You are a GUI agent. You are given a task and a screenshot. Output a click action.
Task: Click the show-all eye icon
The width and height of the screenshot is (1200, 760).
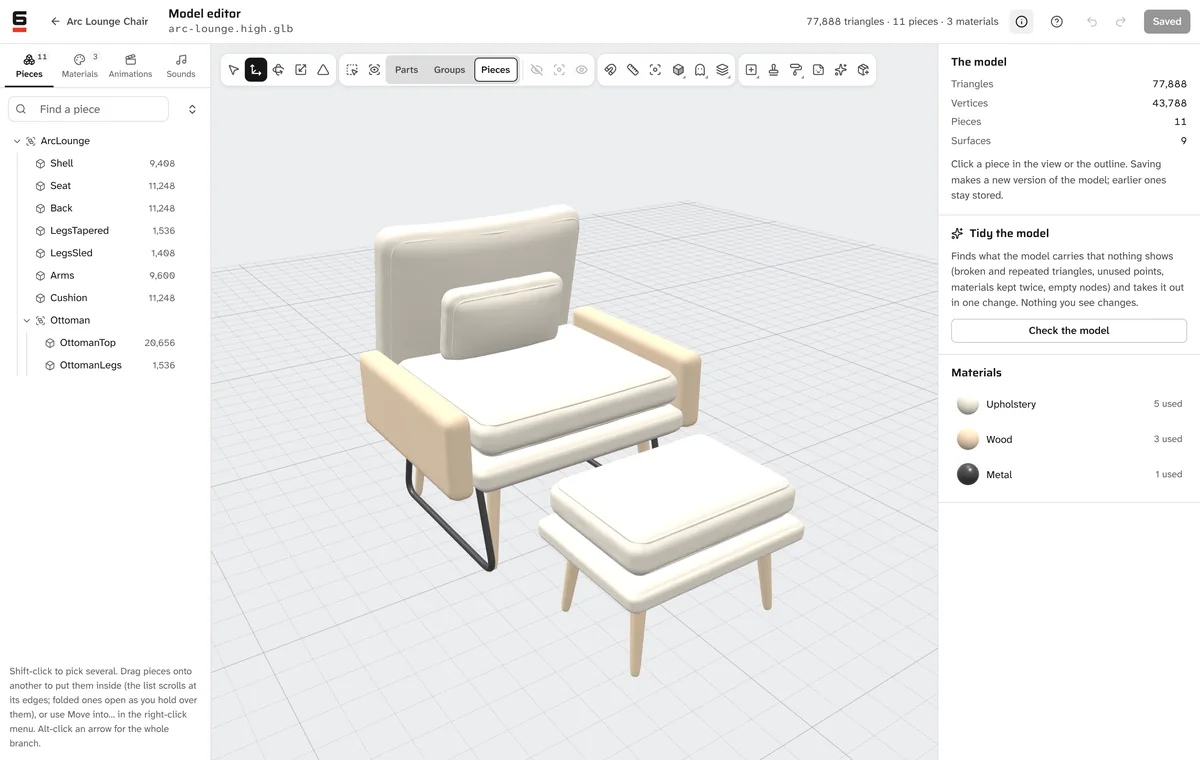tap(582, 70)
